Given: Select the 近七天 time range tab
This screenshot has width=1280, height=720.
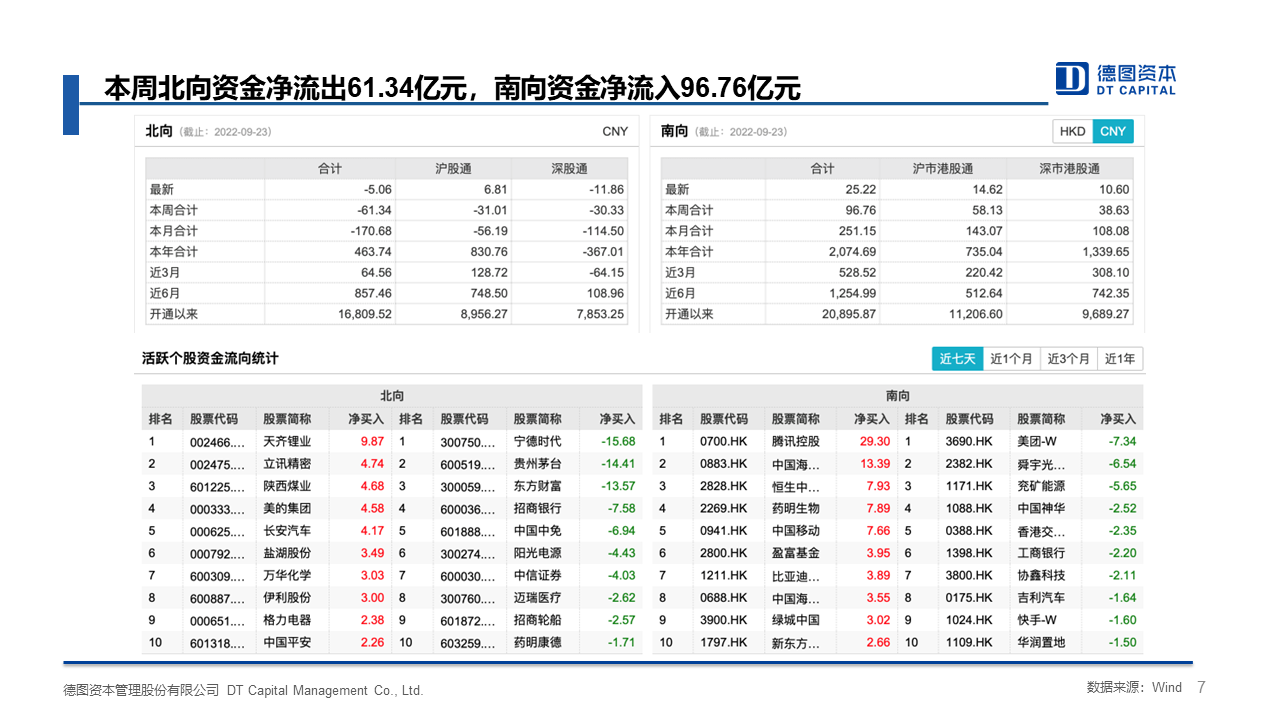Looking at the screenshot, I should (x=957, y=358).
